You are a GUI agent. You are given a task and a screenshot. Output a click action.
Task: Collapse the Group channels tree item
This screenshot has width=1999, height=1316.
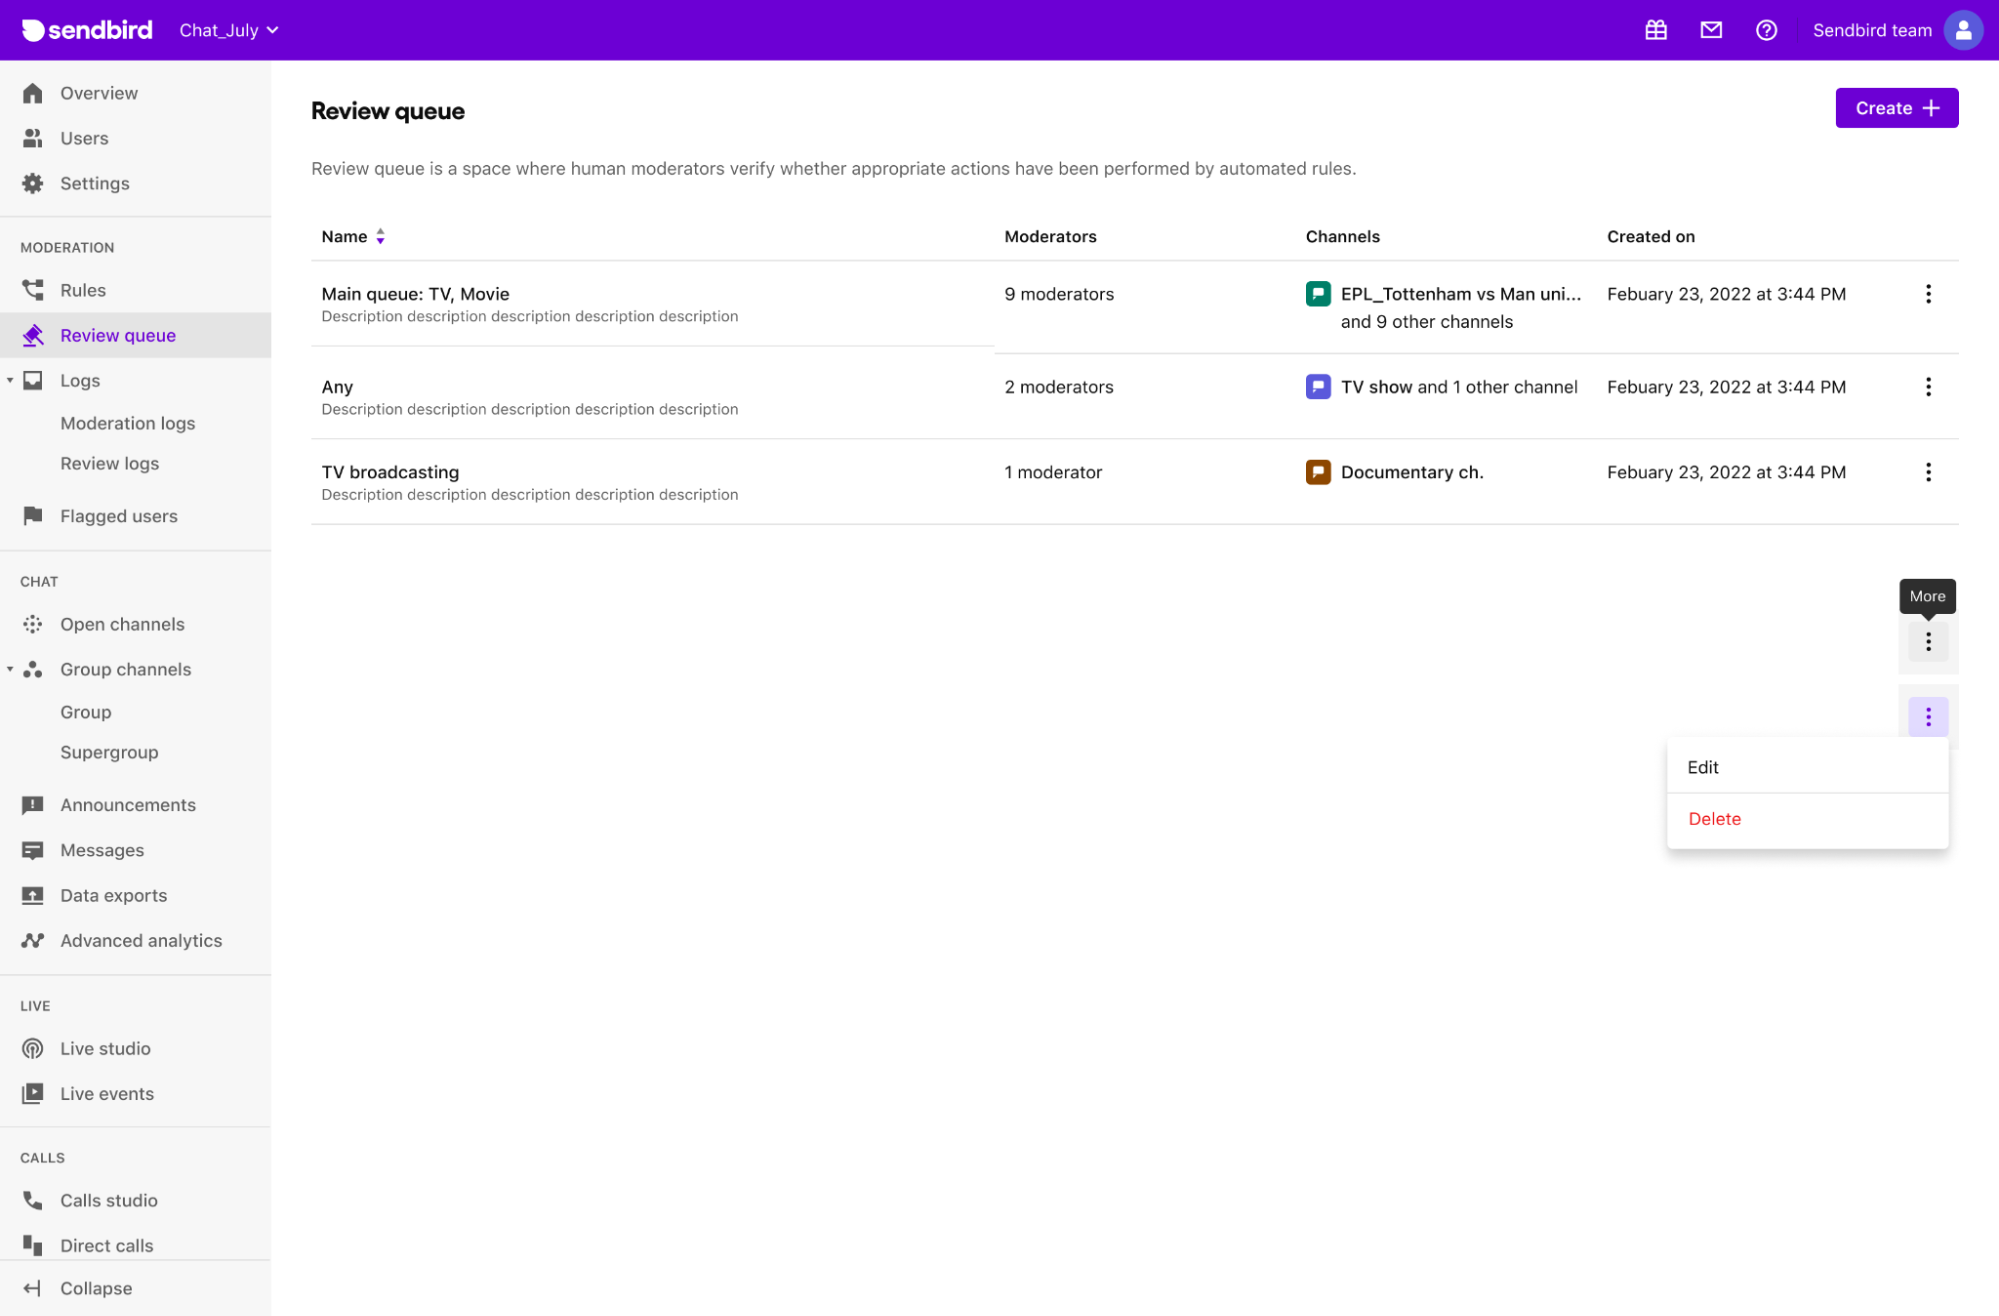click(10, 668)
